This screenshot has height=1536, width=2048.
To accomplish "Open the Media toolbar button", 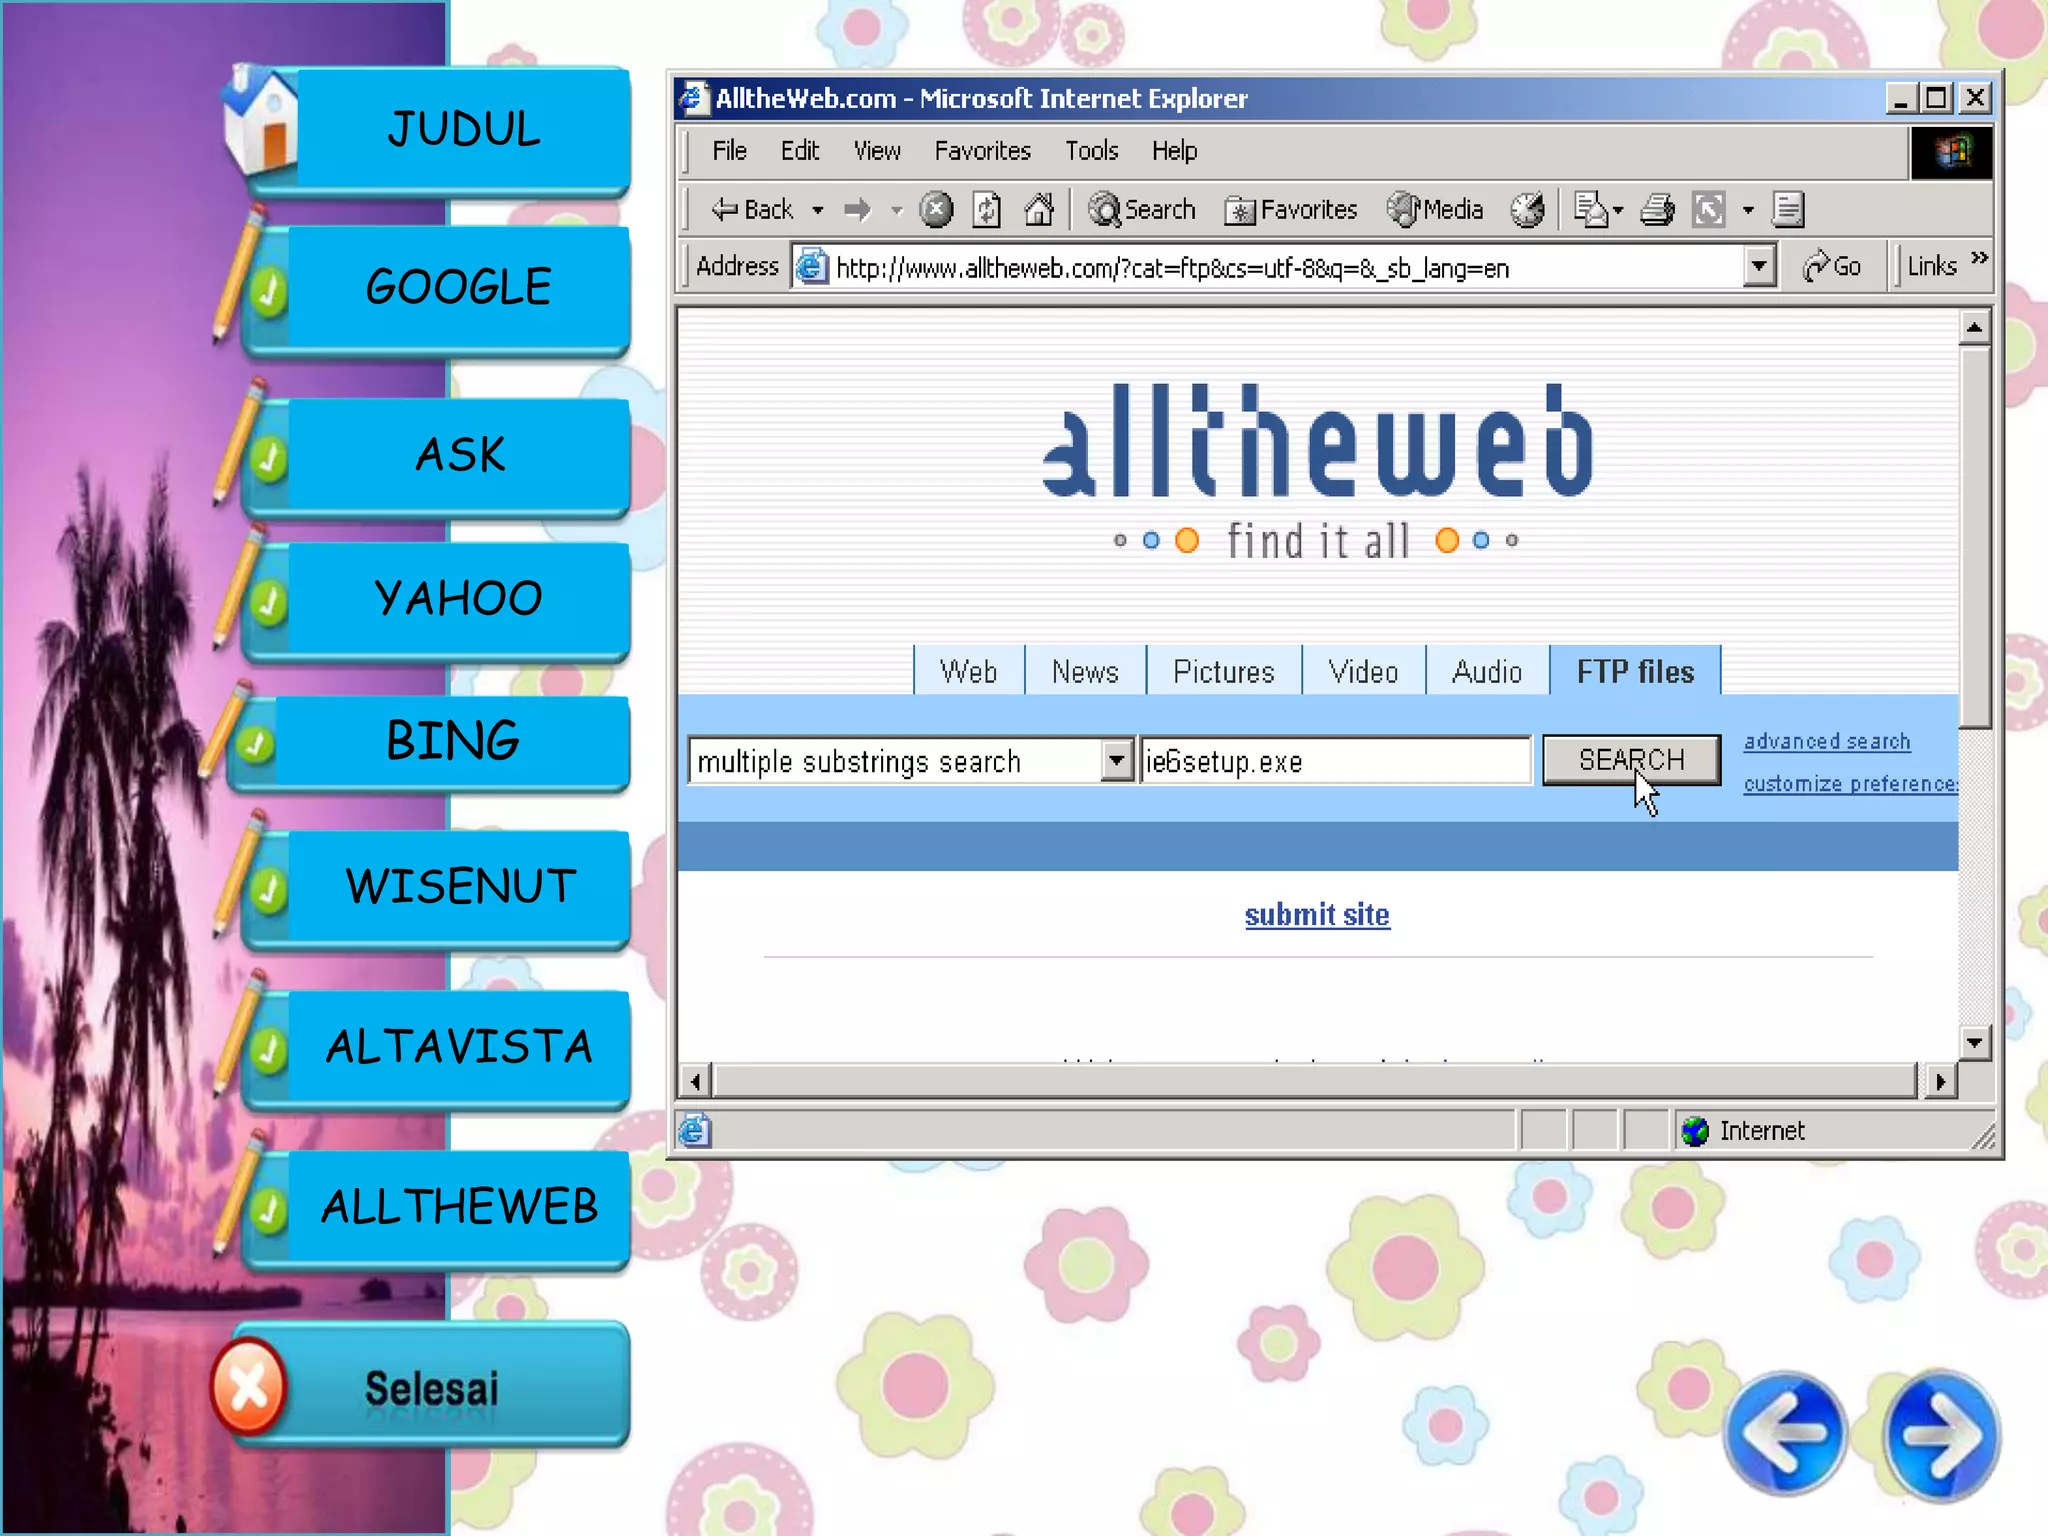I will tap(1435, 209).
